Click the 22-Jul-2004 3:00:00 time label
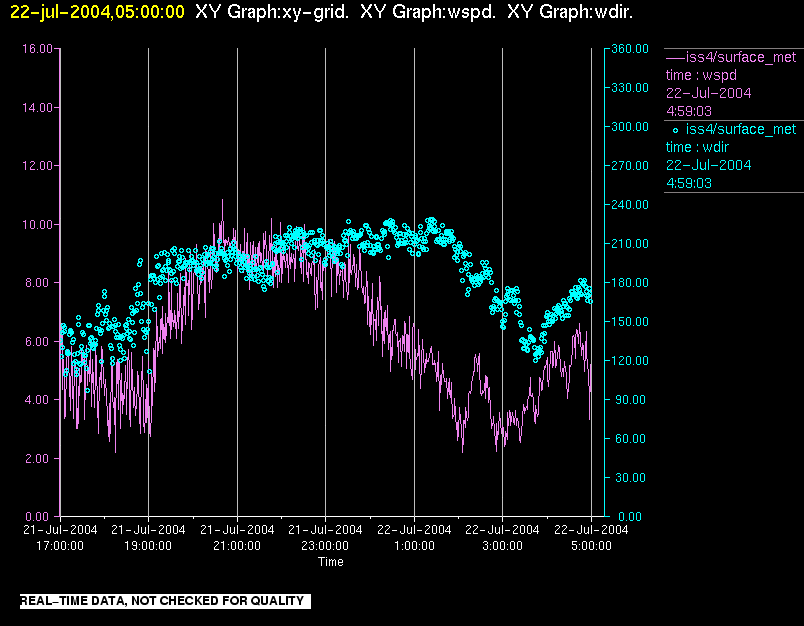The image size is (804, 626). click(502, 537)
